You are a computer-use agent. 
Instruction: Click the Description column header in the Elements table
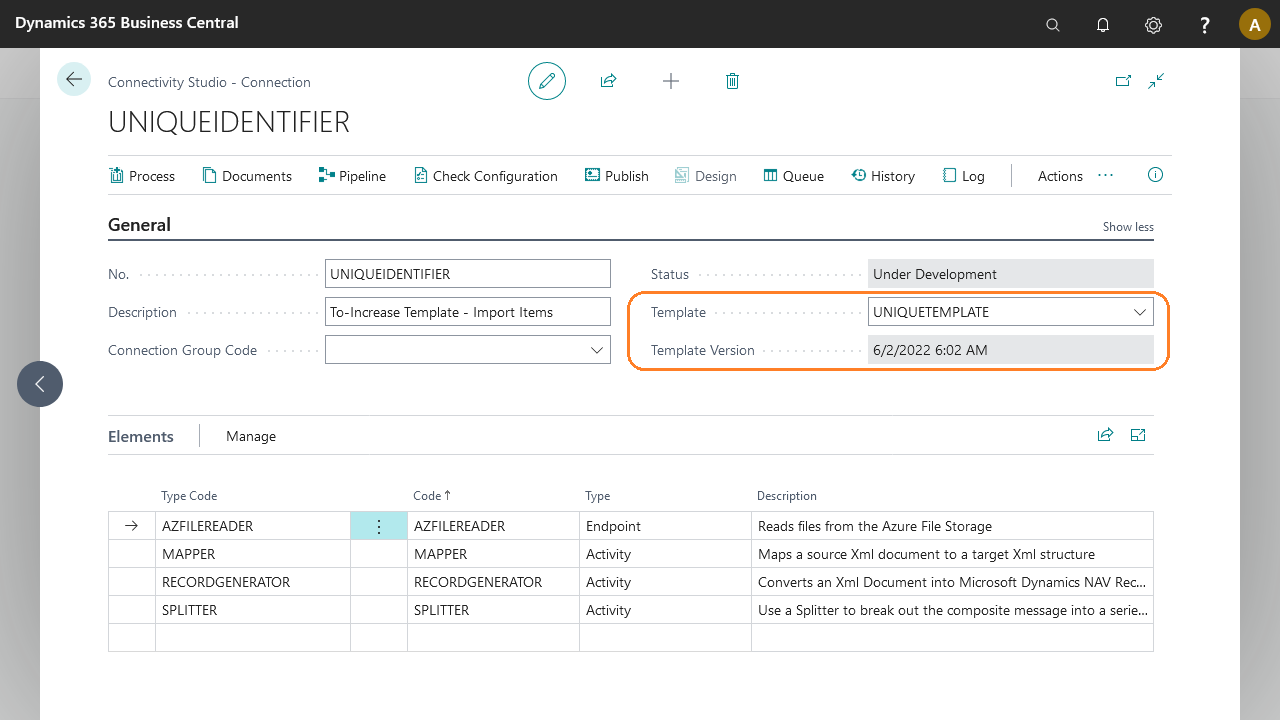click(787, 496)
